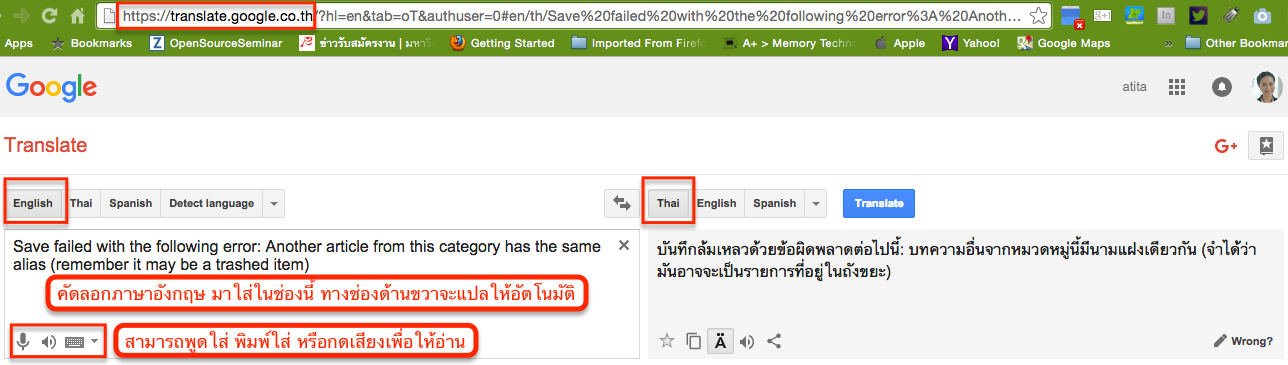Image resolution: width=1288 pixels, height=365 pixels.
Task: Swap languages with the arrows button
Action: (622, 203)
